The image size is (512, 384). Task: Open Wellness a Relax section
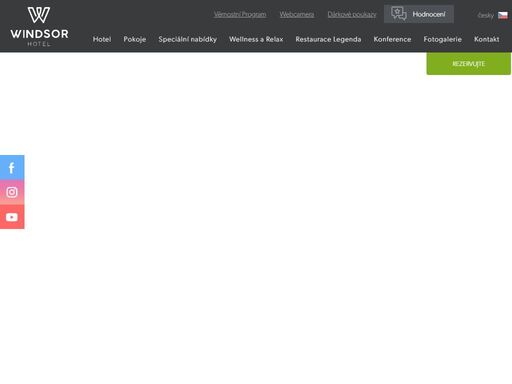pos(256,39)
